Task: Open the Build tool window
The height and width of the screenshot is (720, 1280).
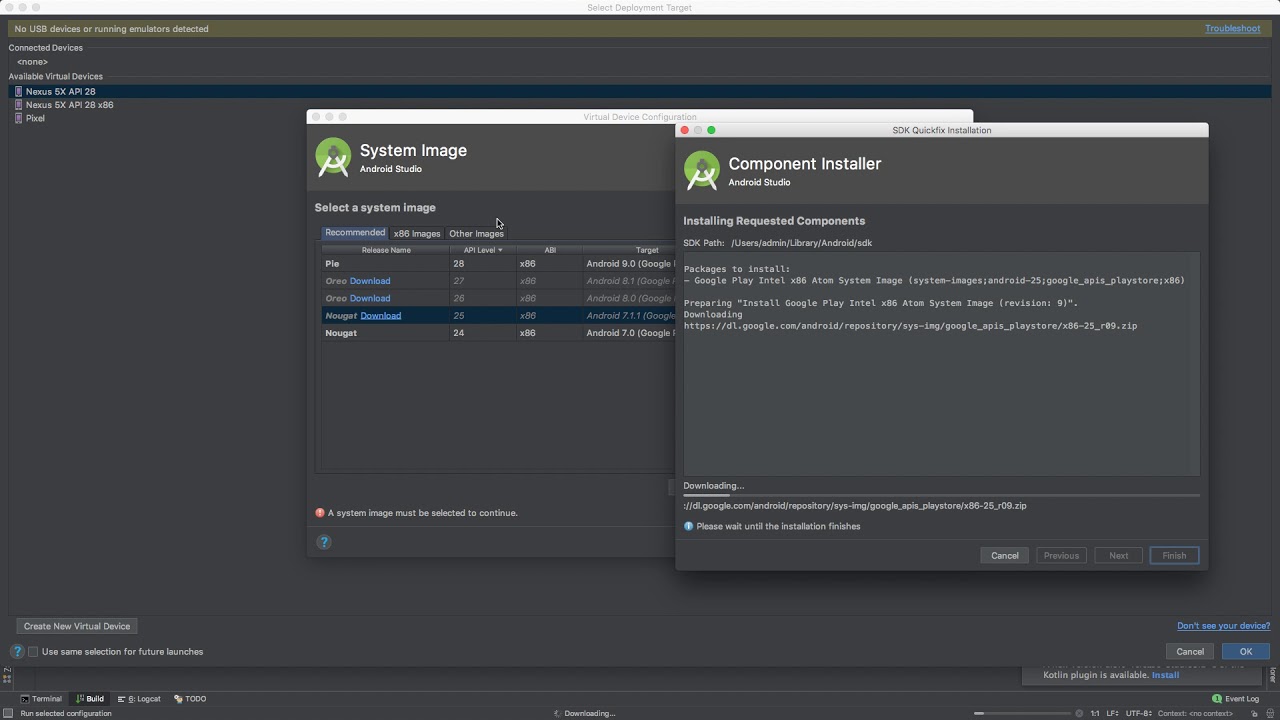Action: coord(90,699)
